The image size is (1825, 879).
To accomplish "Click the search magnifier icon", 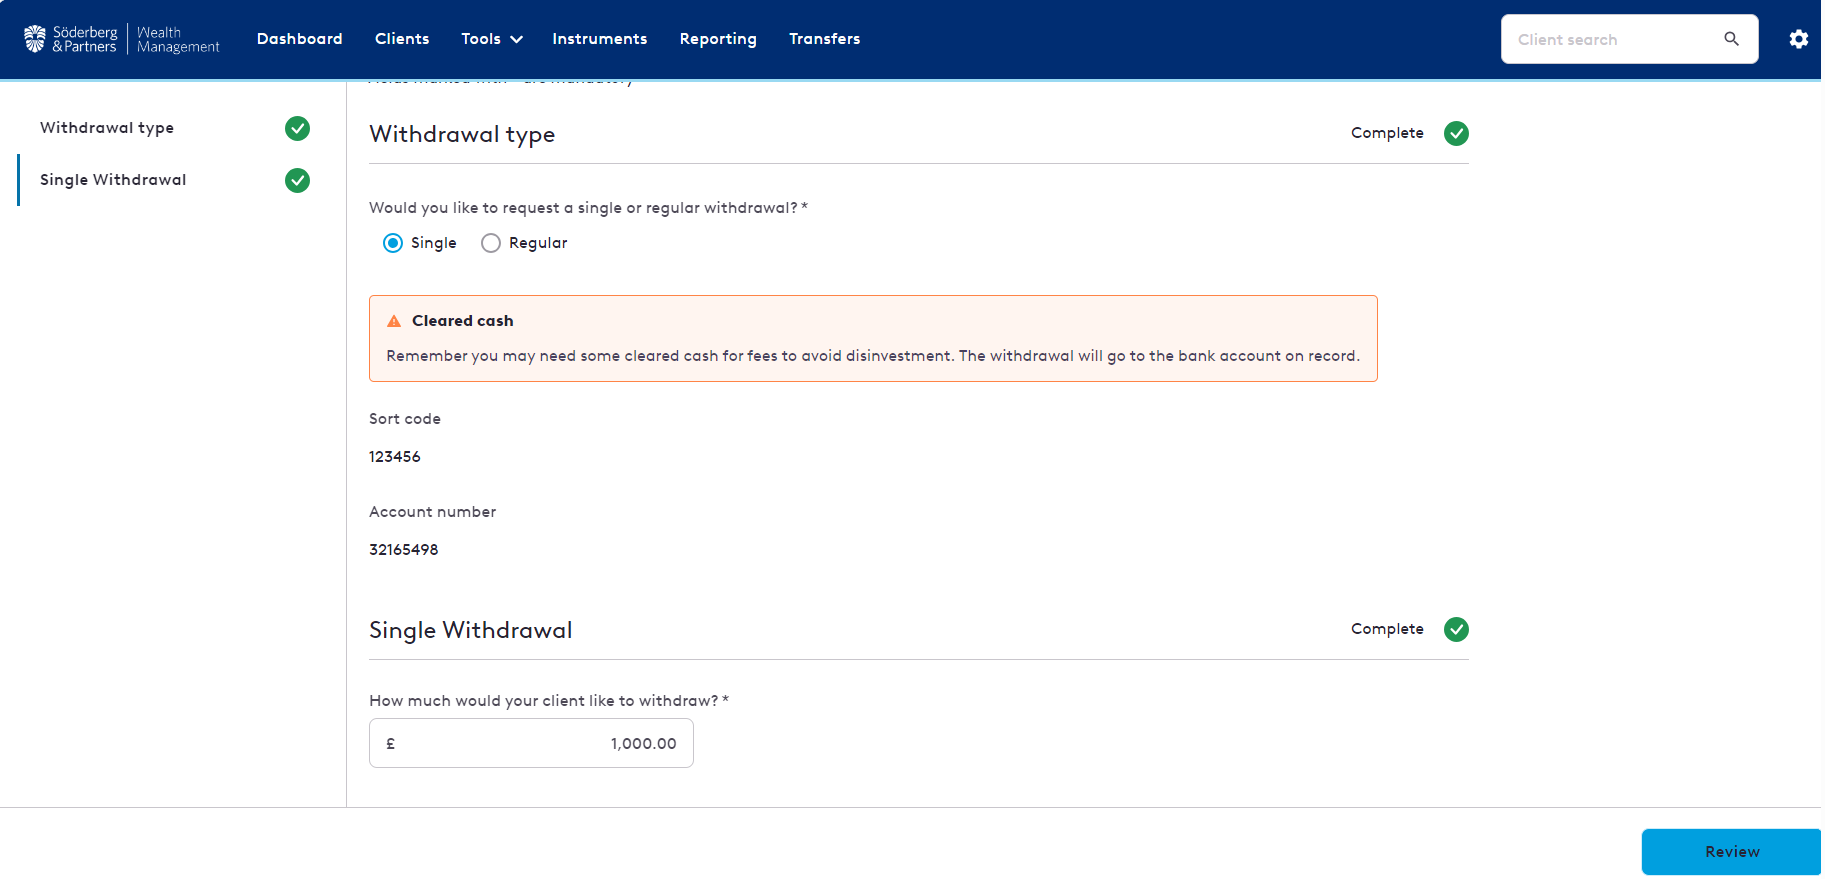I will tap(1731, 39).
